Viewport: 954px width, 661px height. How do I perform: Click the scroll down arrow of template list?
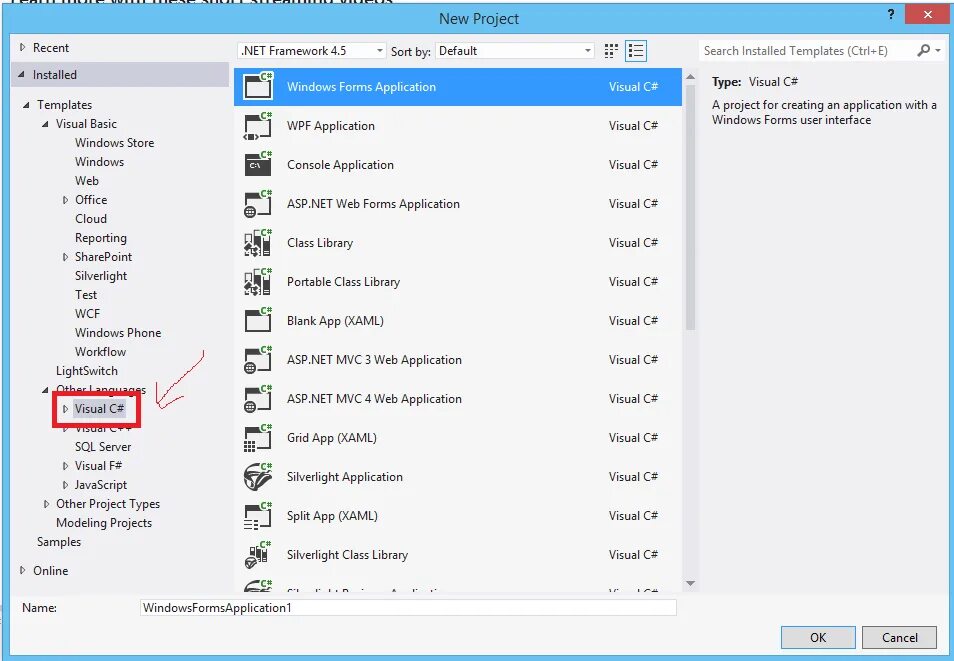[x=690, y=583]
